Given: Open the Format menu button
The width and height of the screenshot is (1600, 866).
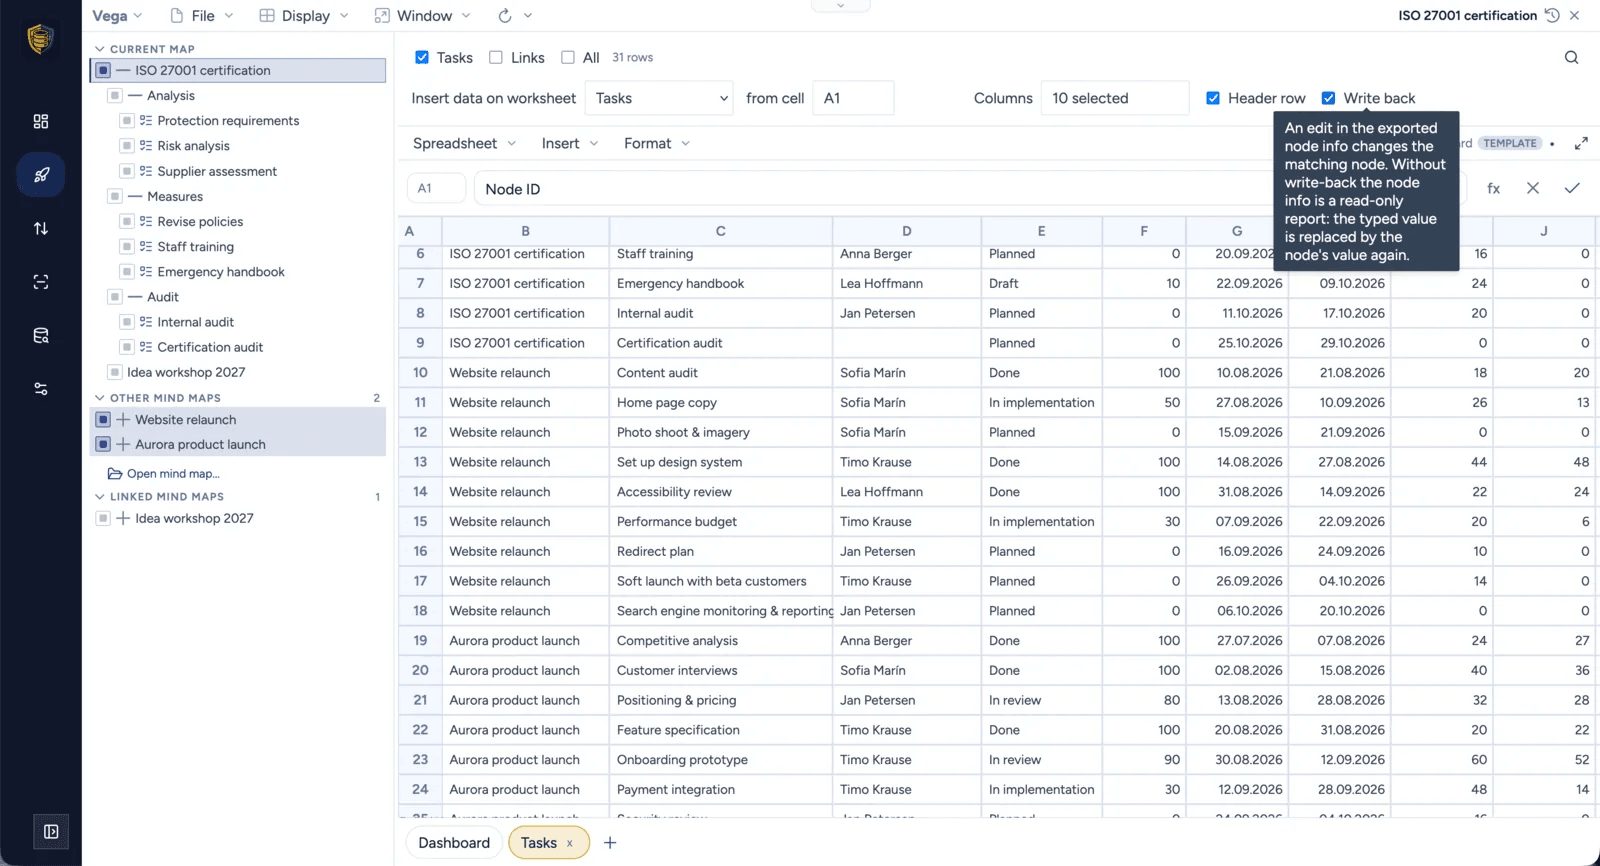Looking at the screenshot, I should [657, 143].
